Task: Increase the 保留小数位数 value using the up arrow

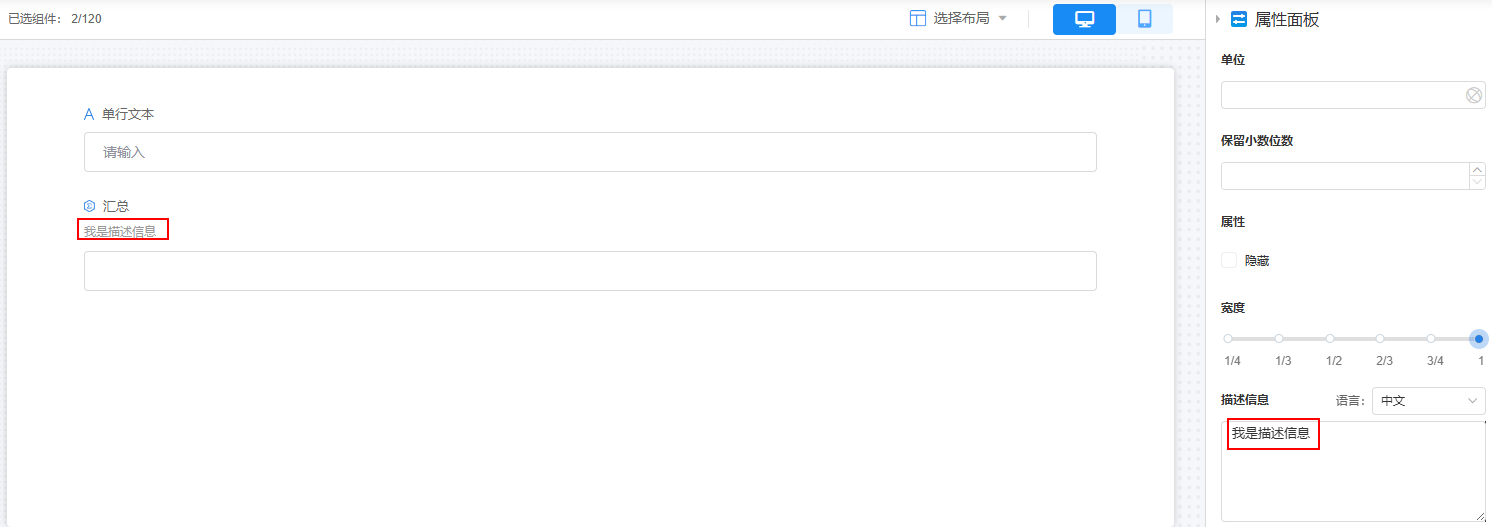Action: (x=1477, y=170)
